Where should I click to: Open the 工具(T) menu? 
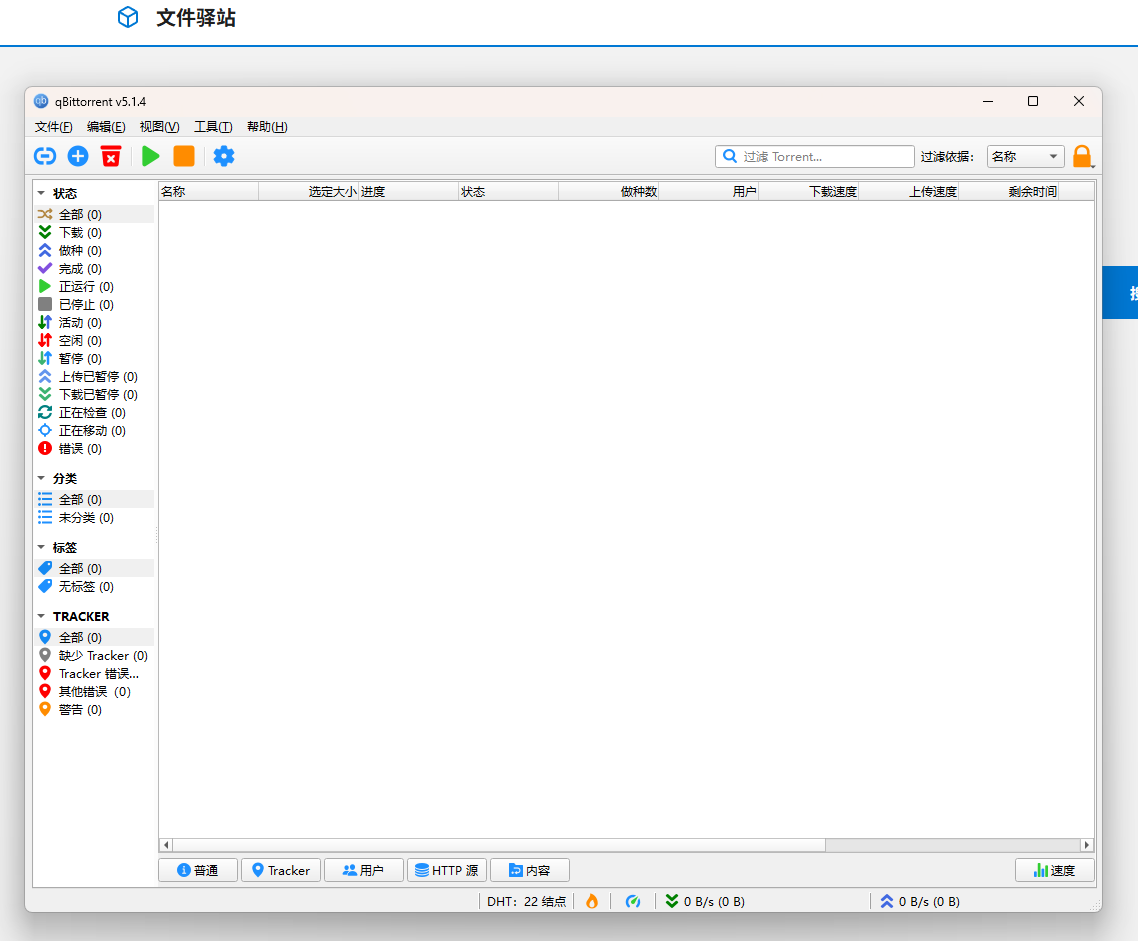213,127
